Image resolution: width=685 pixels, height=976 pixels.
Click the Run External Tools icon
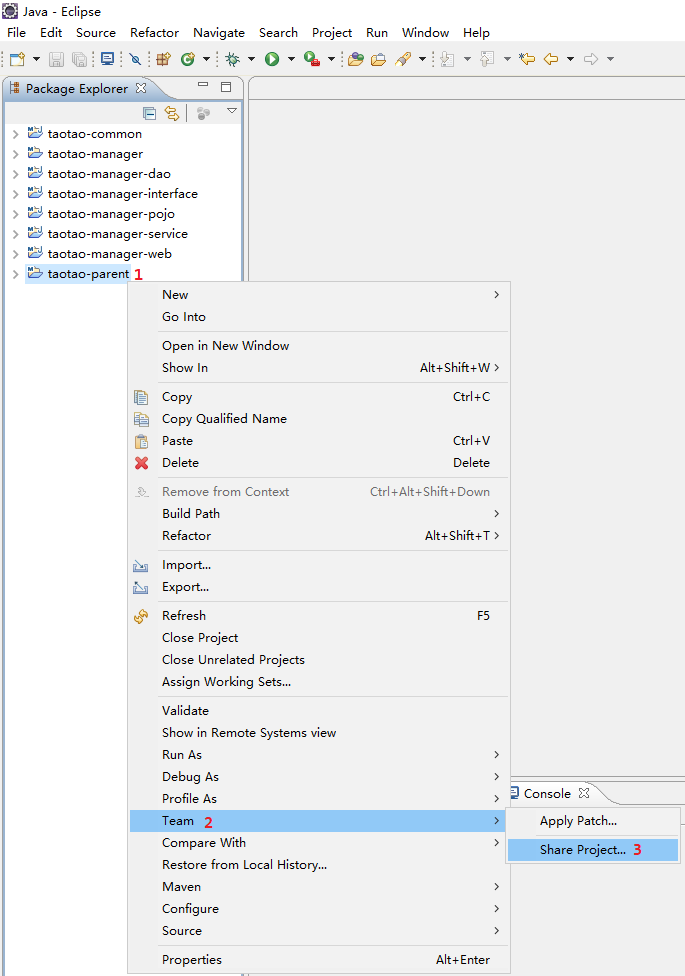click(312, 59)
